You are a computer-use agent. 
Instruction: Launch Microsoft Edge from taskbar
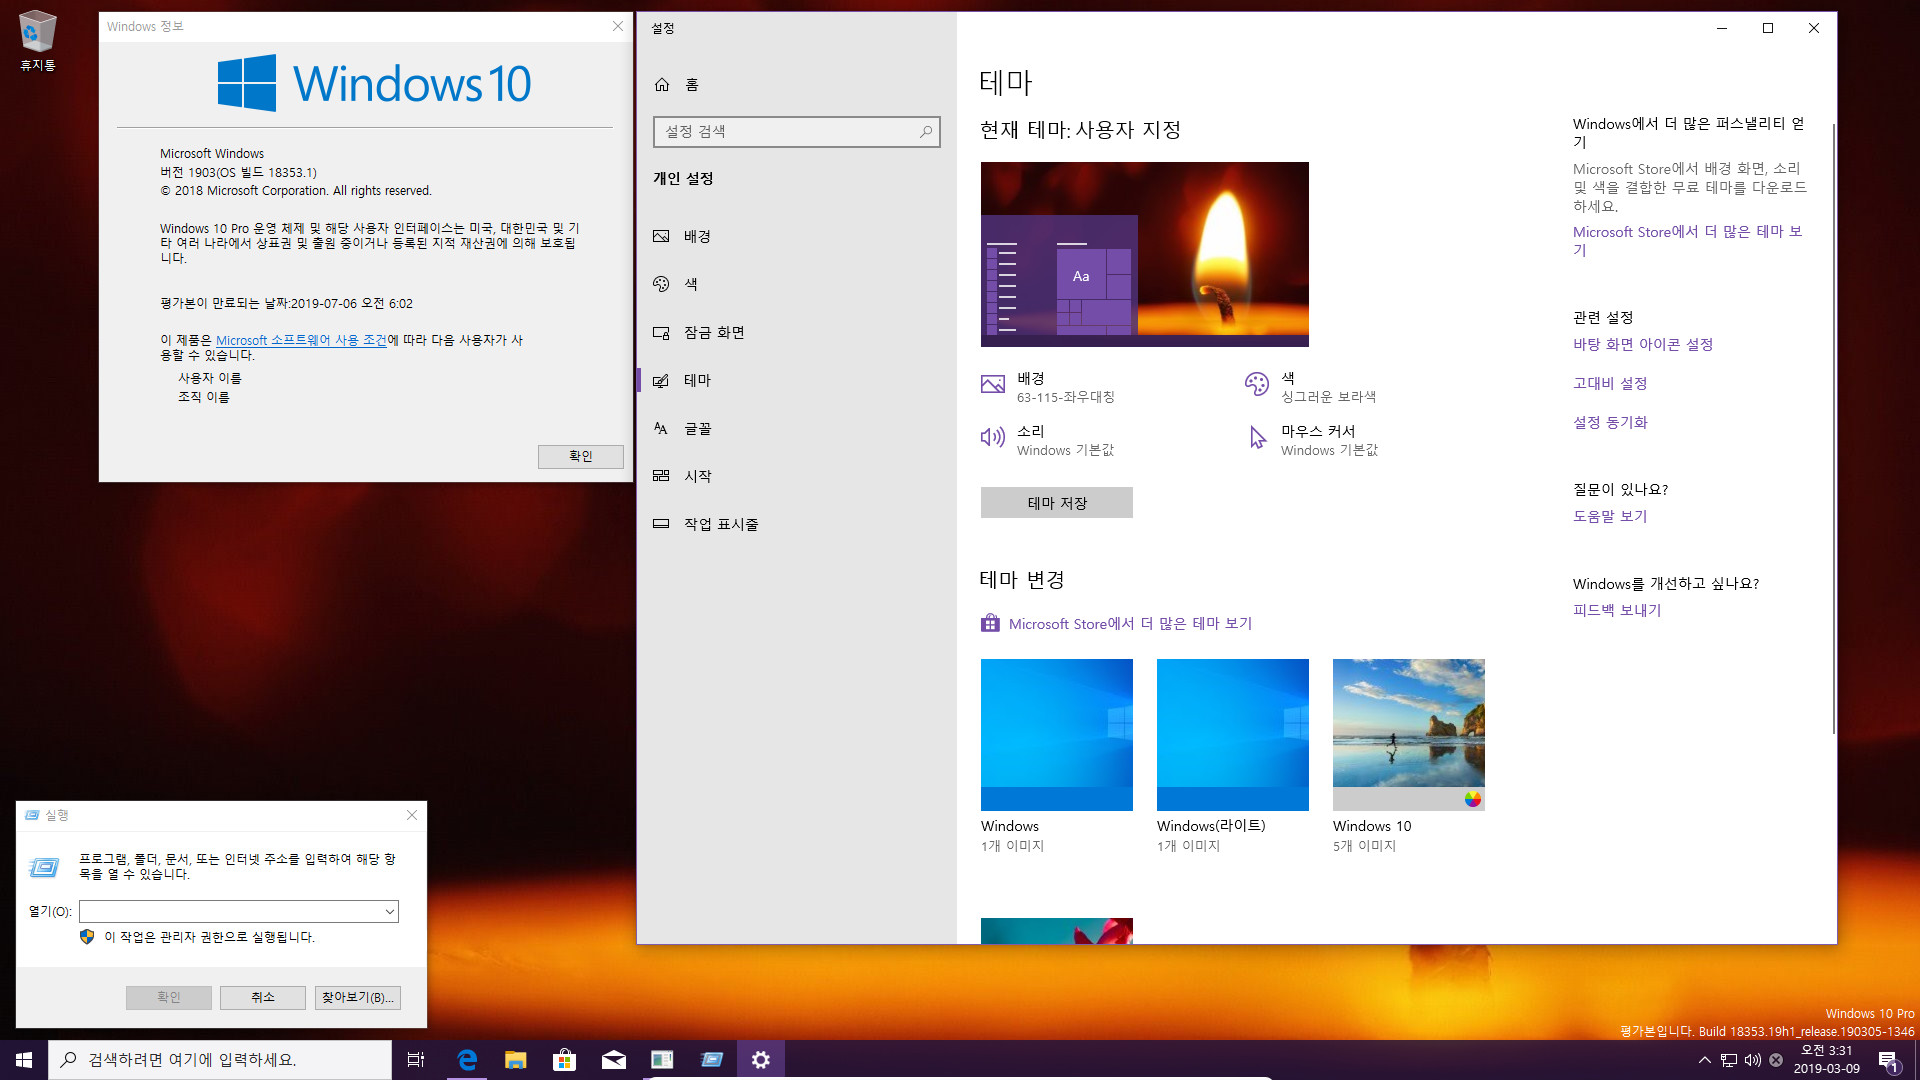466,1060
